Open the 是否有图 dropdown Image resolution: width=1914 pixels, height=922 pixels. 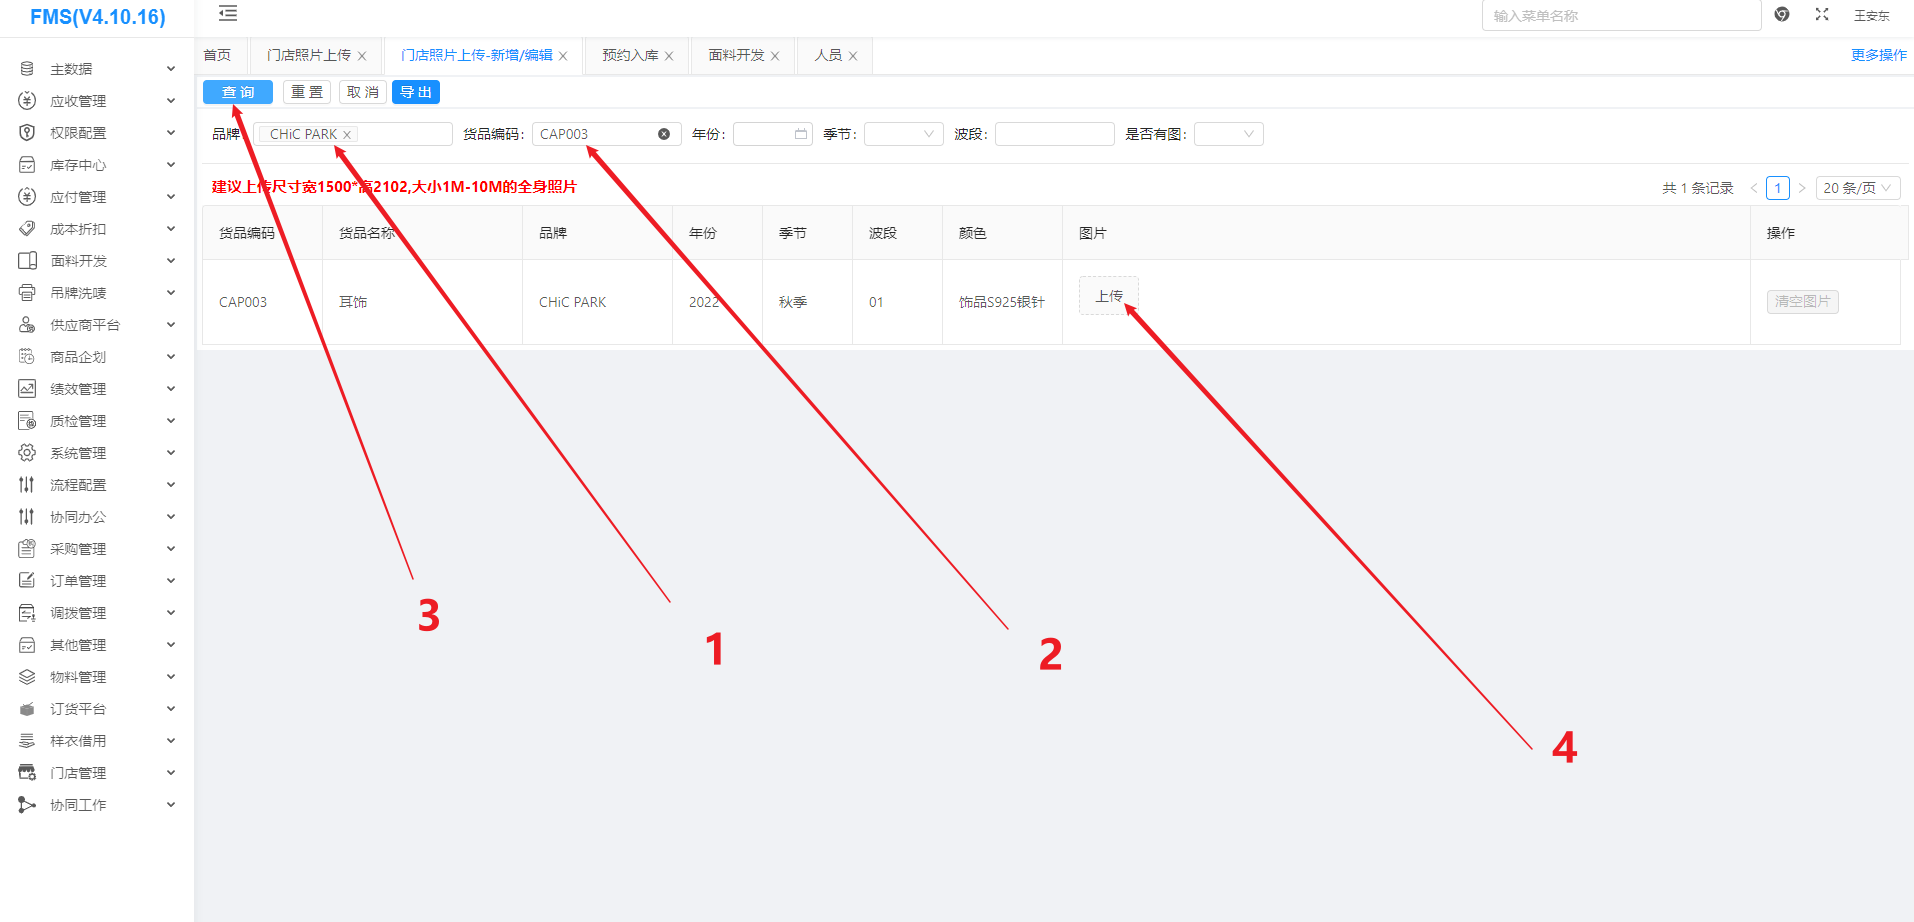pos(1228,134)
